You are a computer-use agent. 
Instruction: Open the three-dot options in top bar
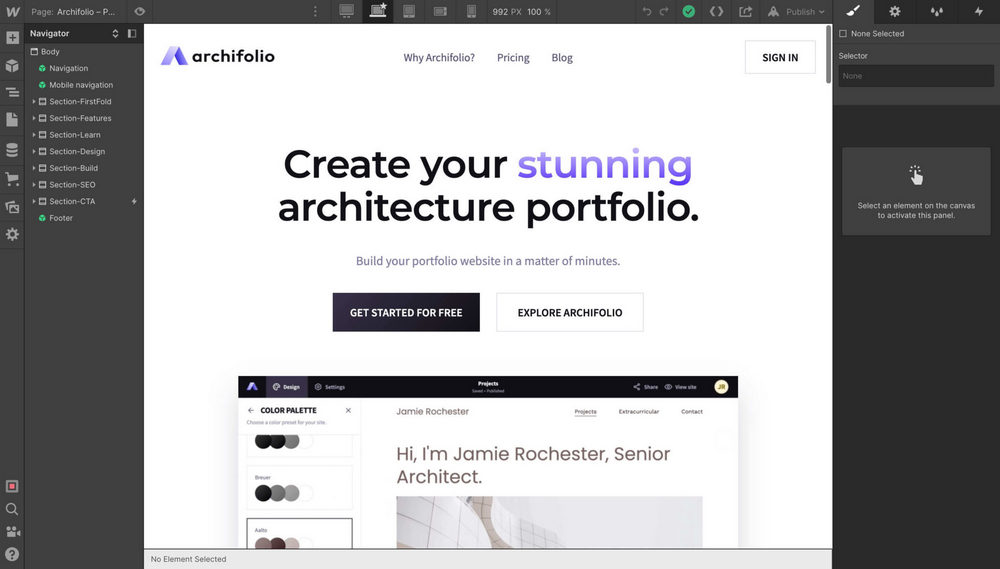click(315, 11)
